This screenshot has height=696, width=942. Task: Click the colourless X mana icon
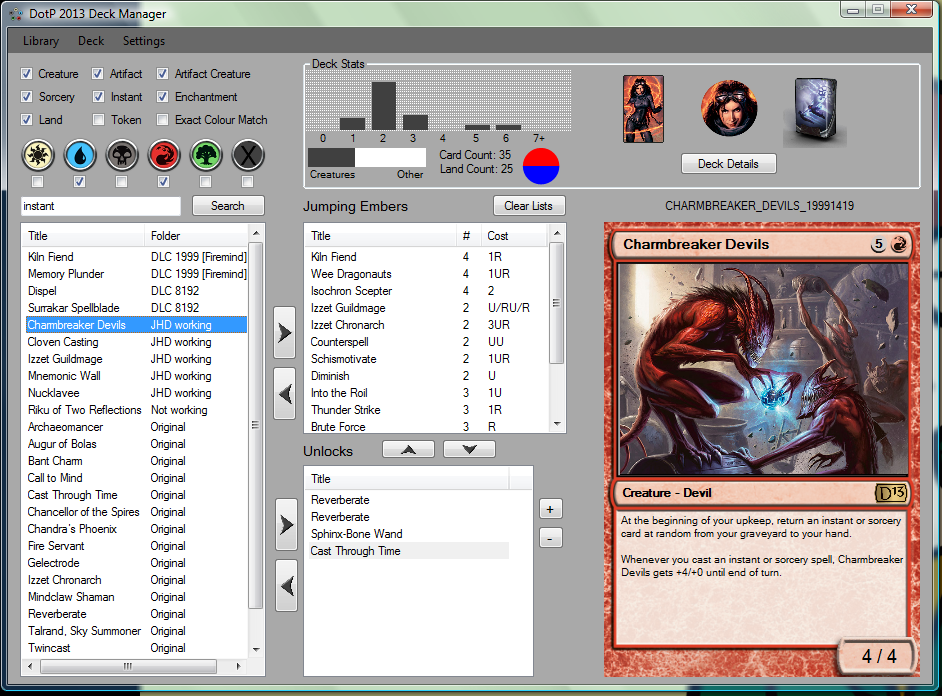(x=247, y=155)
